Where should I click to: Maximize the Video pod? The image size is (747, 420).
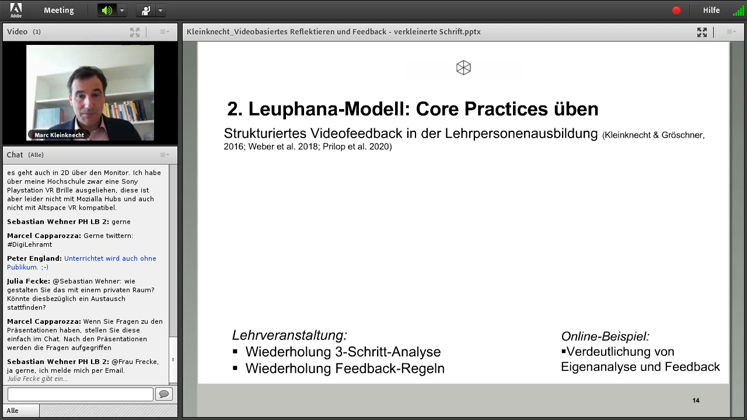point(135,32)
